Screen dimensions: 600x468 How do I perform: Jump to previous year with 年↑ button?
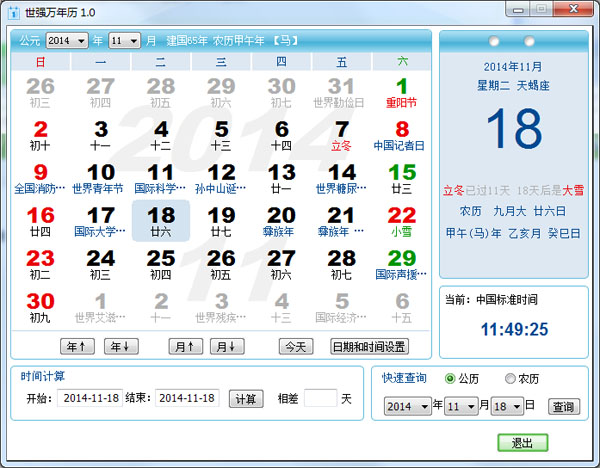pyautogui.click(x=77, y=347)
